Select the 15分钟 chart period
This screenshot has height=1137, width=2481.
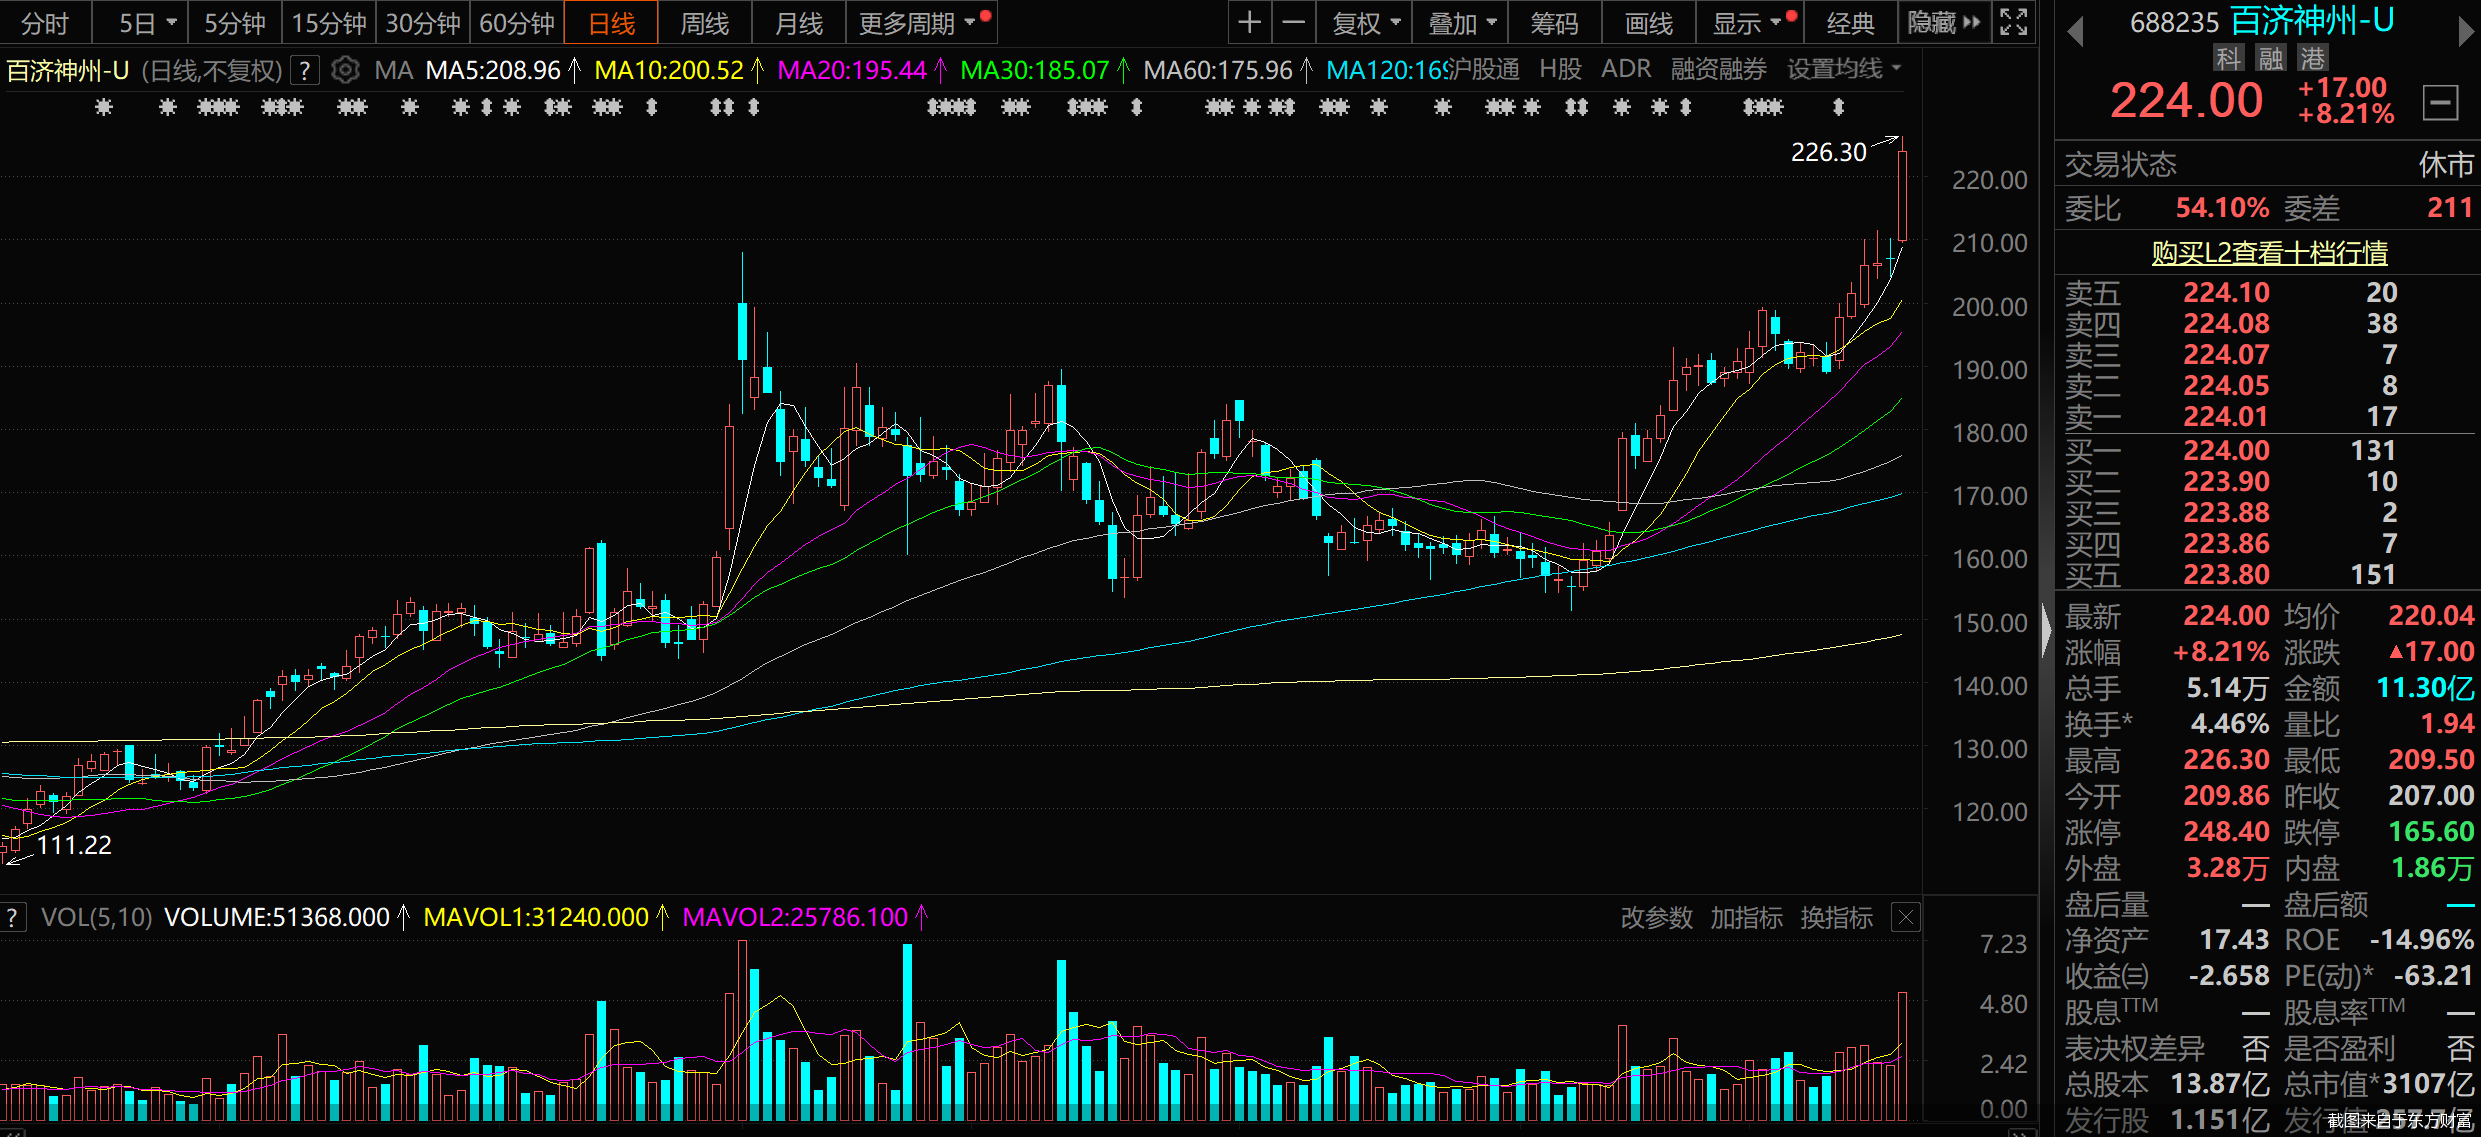coord(329,23)
